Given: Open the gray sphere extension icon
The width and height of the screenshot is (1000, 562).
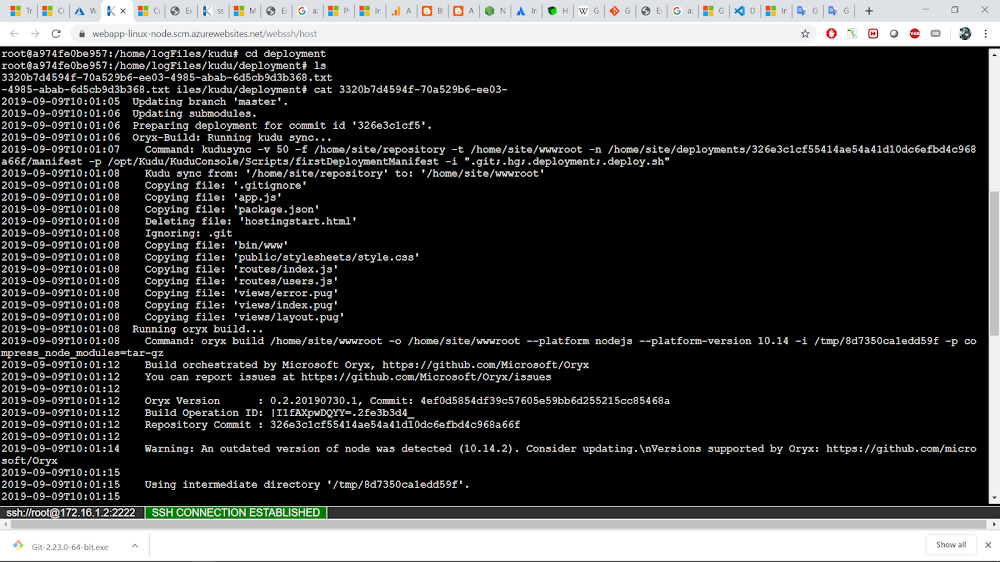Looking at the screenshot, I should (894, 34).
